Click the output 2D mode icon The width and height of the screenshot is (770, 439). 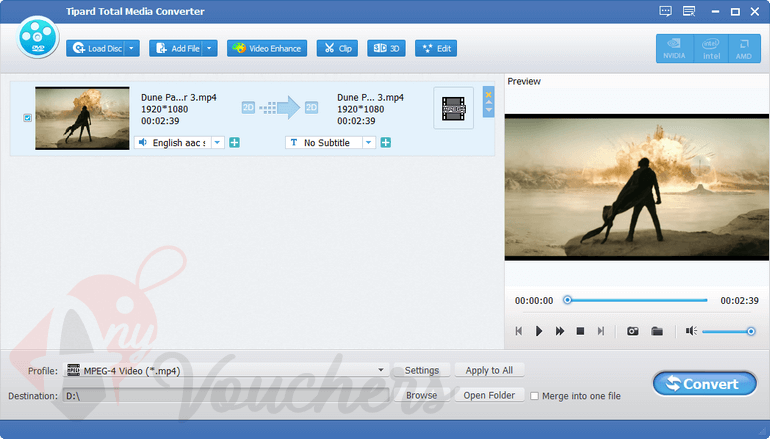(311, 107)
